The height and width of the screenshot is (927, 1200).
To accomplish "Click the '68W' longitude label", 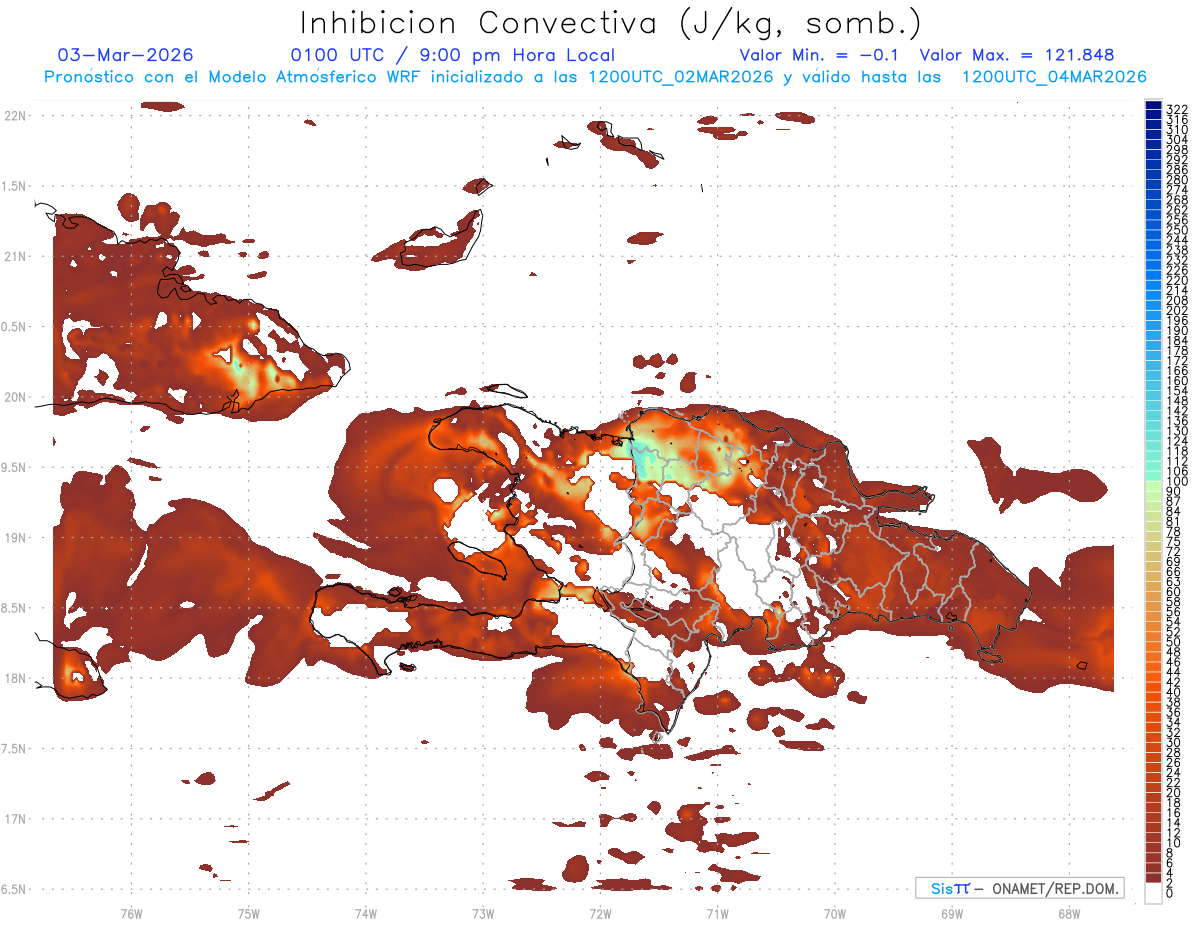I will [1068, 913].
